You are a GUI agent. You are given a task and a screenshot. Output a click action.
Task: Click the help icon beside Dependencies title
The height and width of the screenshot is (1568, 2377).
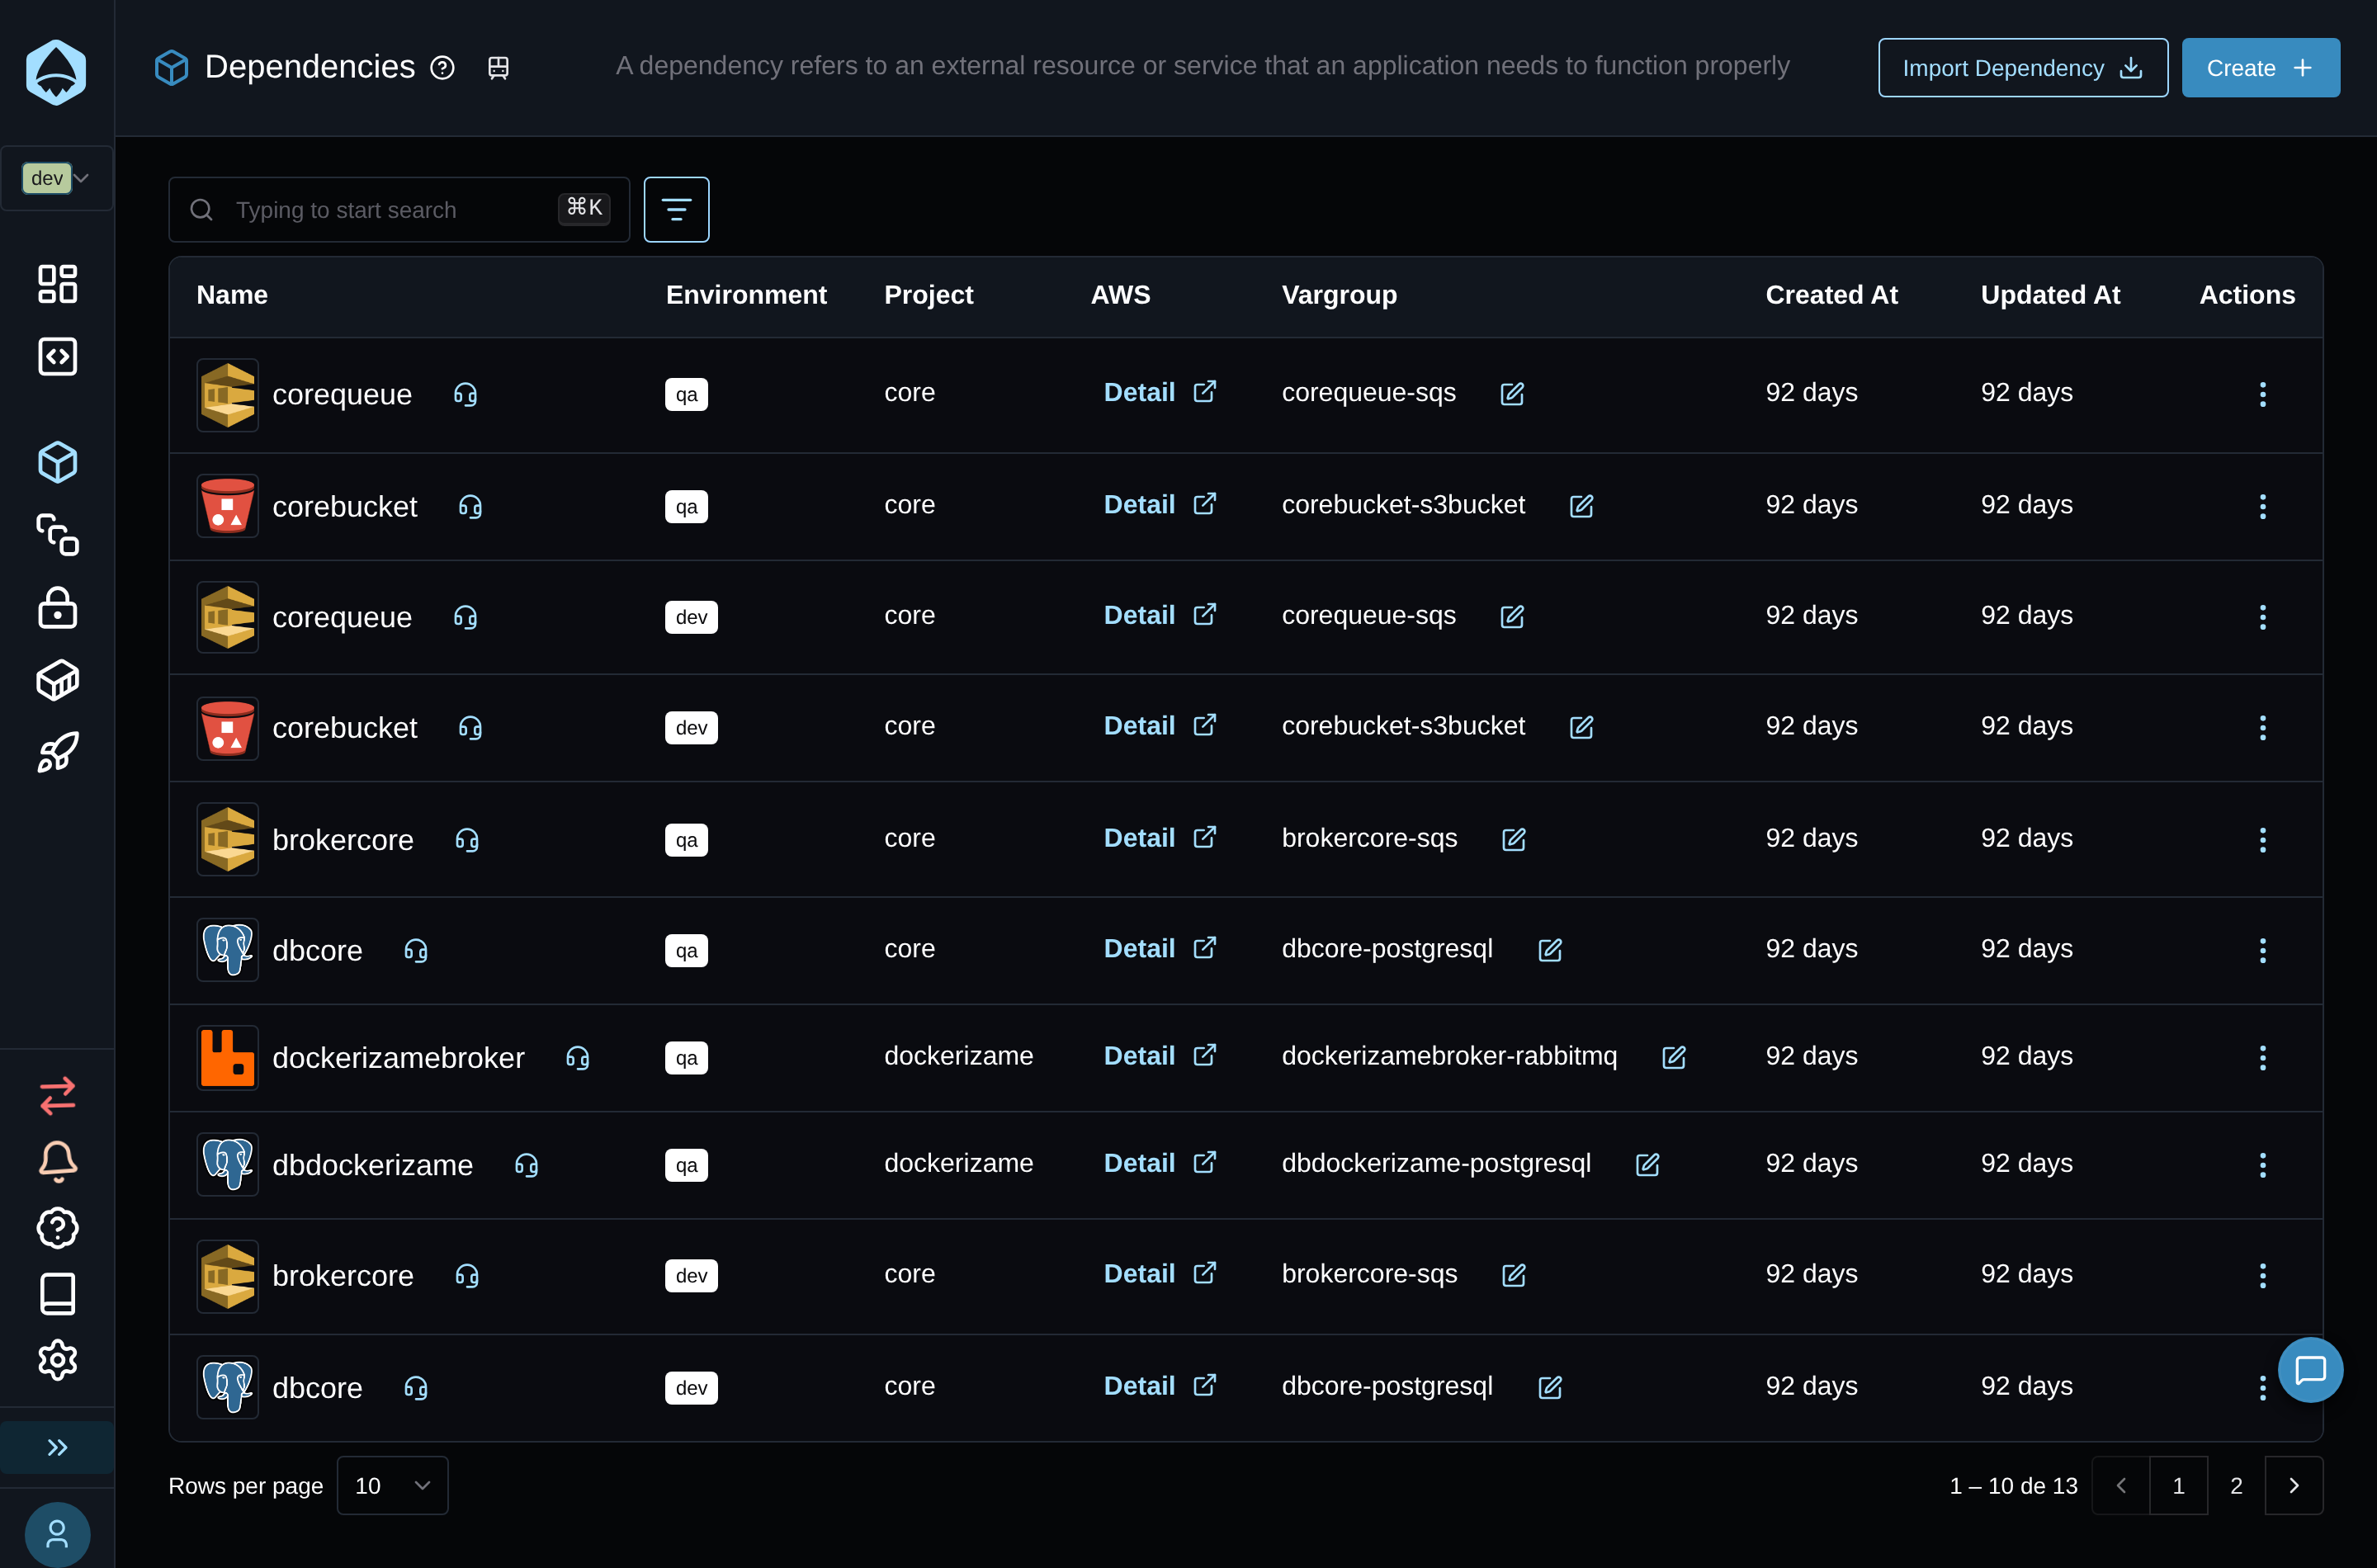point(442,68)
